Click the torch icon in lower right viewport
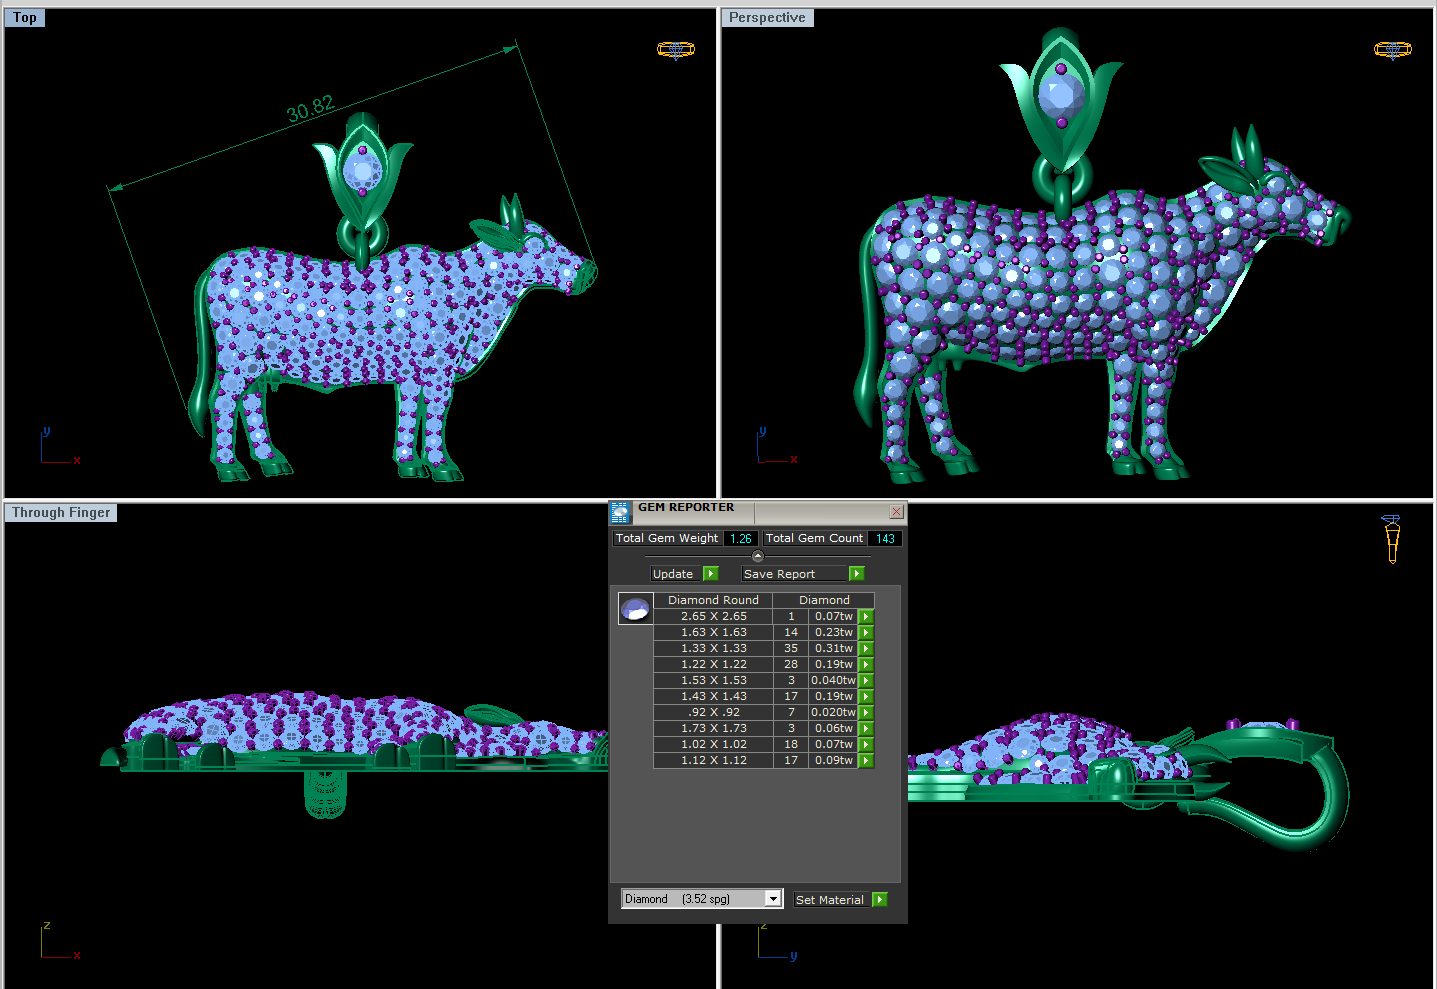The image size is (1437, 989). (1391, 539)
